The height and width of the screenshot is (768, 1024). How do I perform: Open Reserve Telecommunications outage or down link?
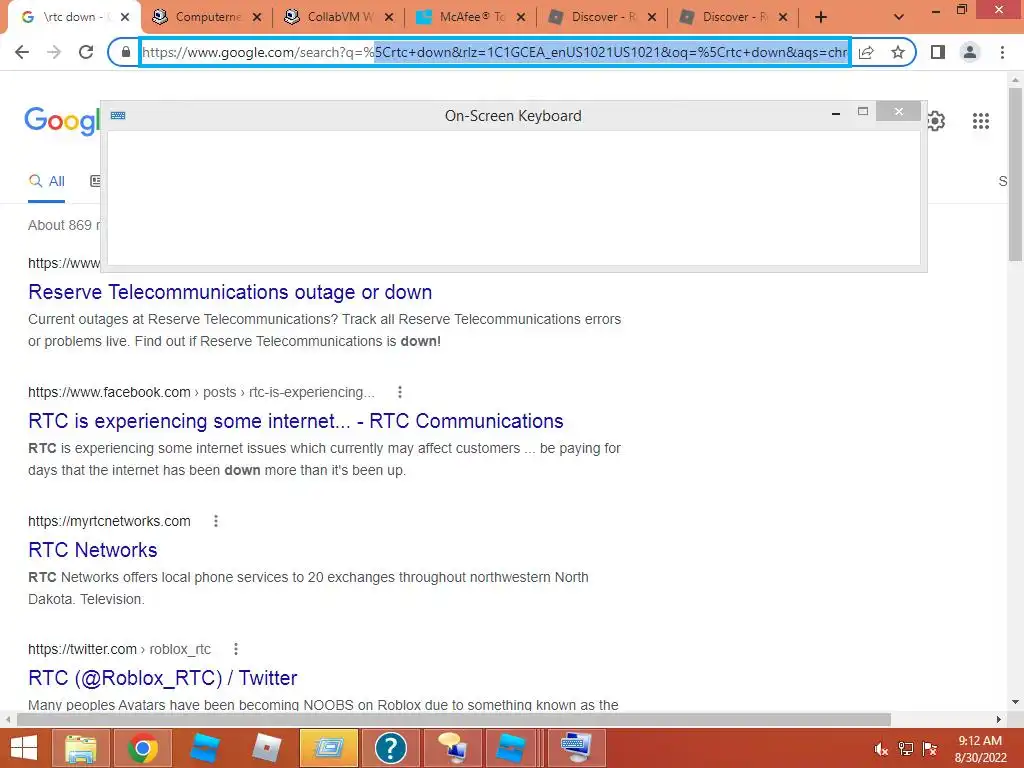(x=230, y=292)
